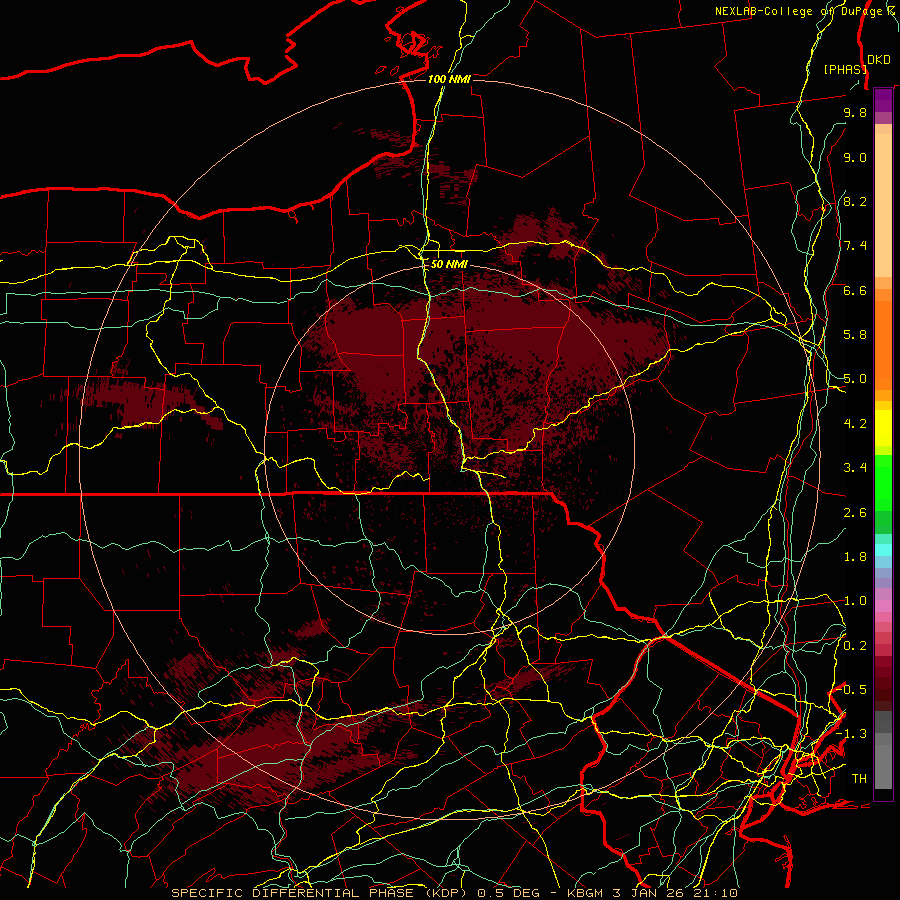The width and height of the screenshot is (900, 900).
Task: Select the 5.0 scale value
Action: (x=855, y=379)
